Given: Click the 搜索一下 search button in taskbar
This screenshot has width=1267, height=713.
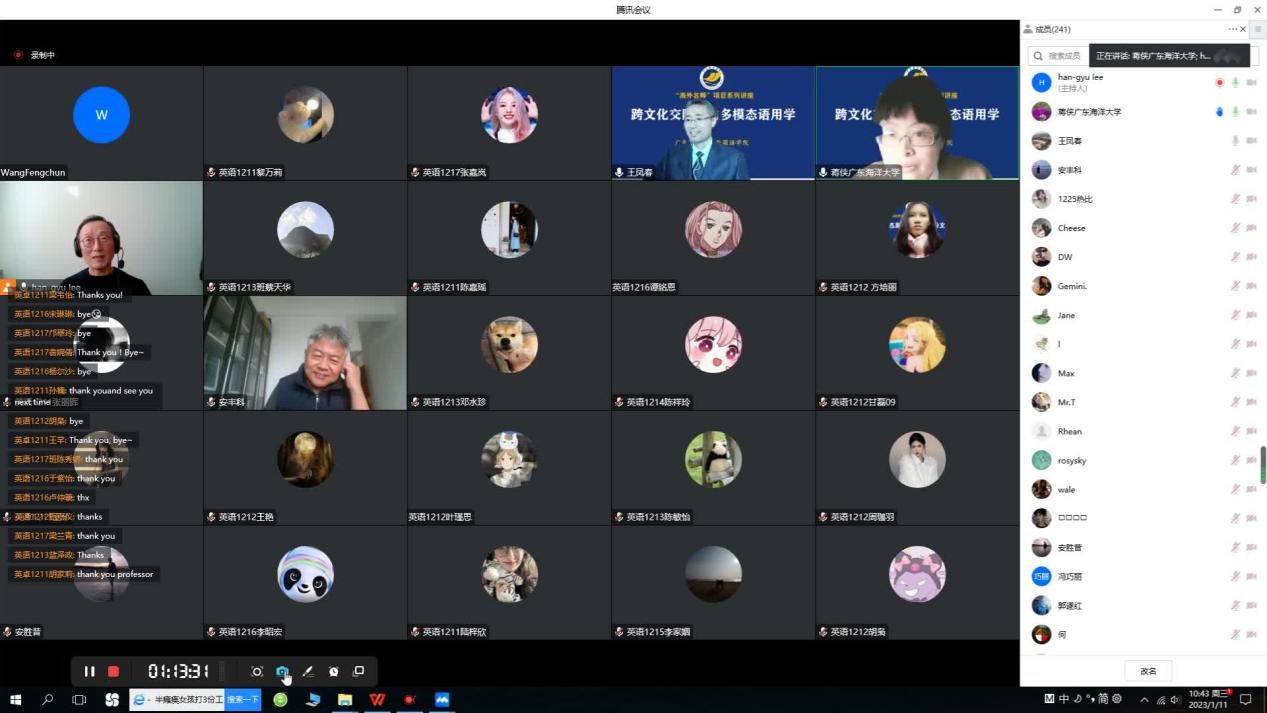Looking at the screenshot, I should 243,700.
